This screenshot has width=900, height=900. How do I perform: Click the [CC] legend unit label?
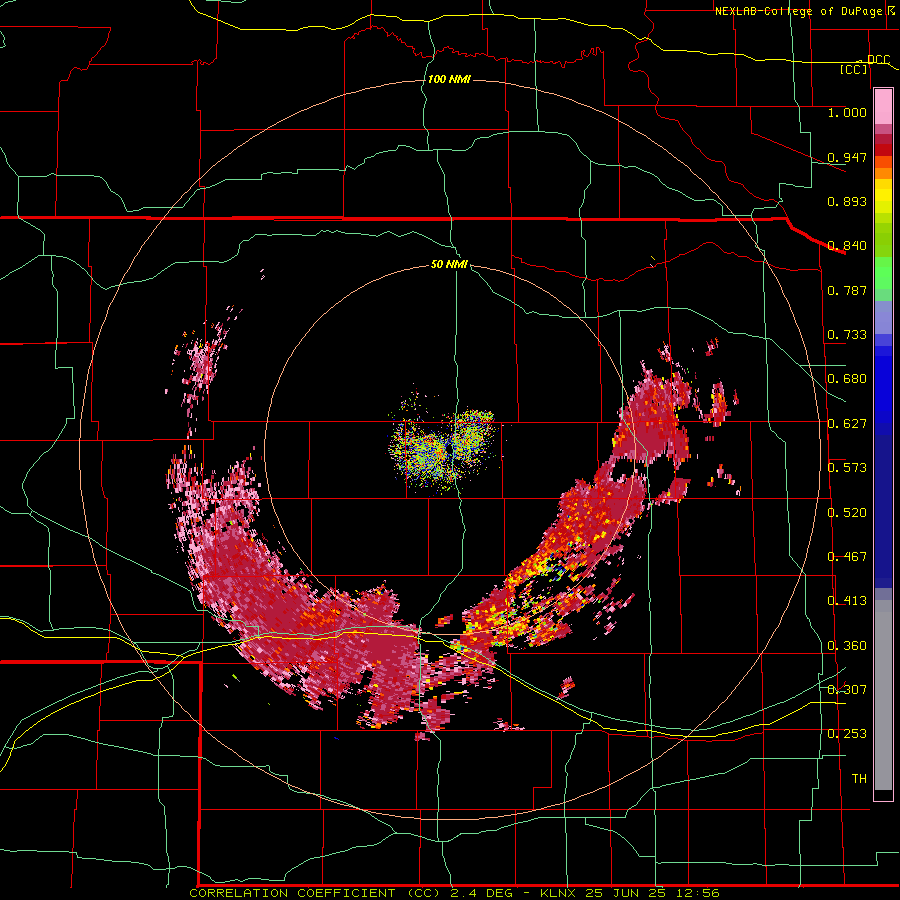click(854, 69)
